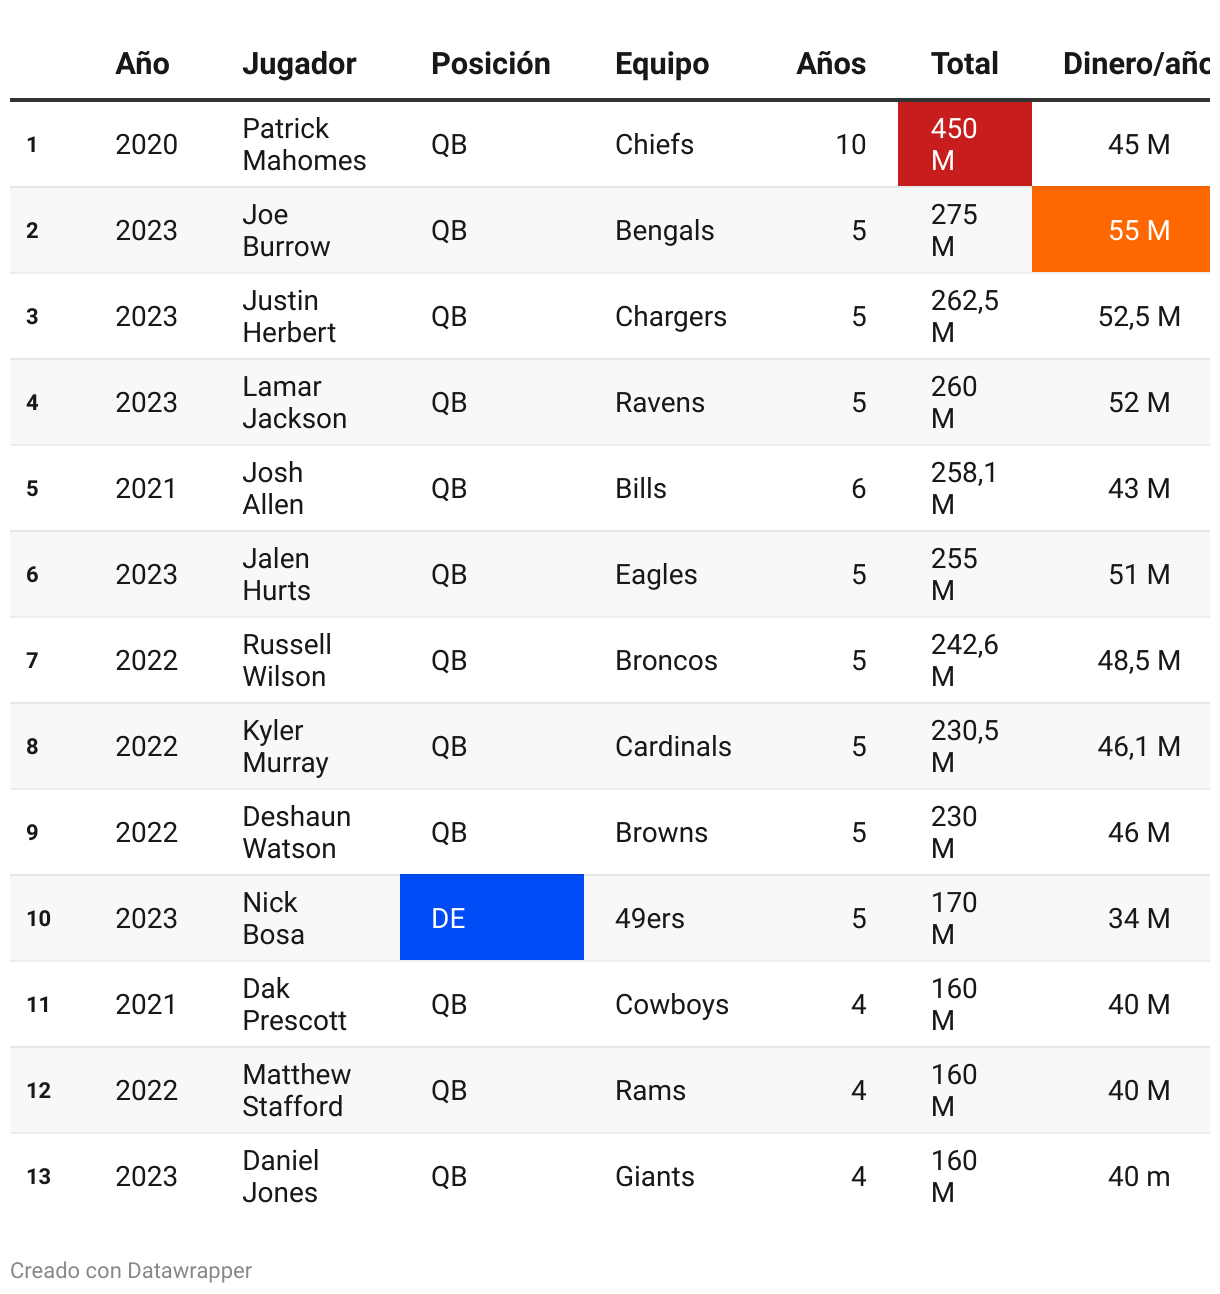Select Patrick Mahomes player name
1220x1294 pixels.
click(304, 144)
